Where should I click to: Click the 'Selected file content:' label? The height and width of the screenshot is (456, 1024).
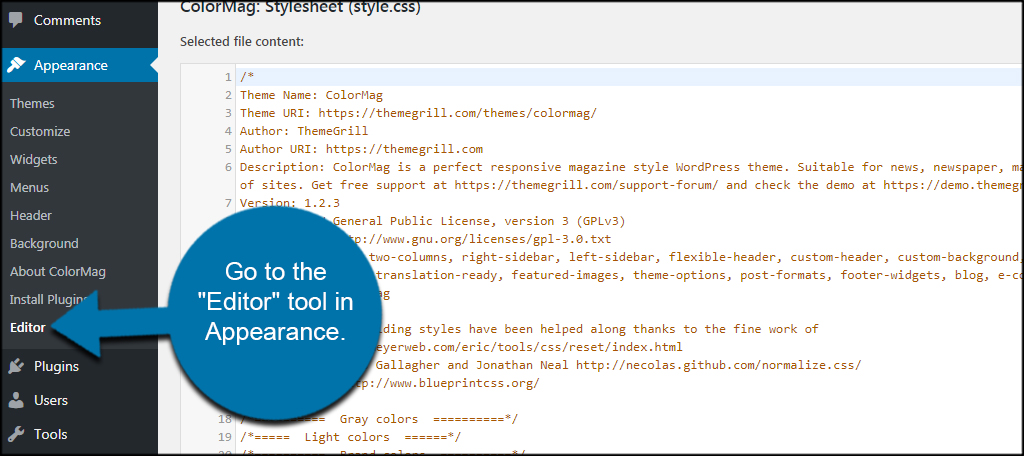[242, 42]
